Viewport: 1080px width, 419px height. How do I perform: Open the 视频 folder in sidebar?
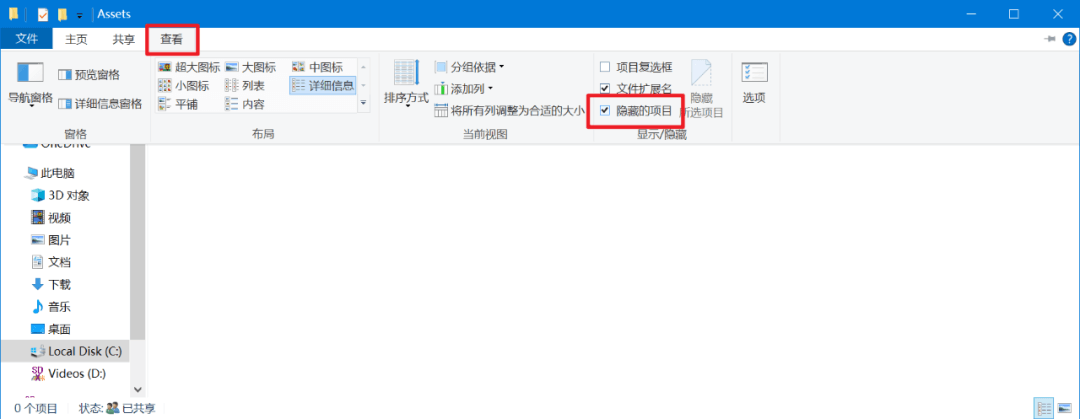point(51,218)
